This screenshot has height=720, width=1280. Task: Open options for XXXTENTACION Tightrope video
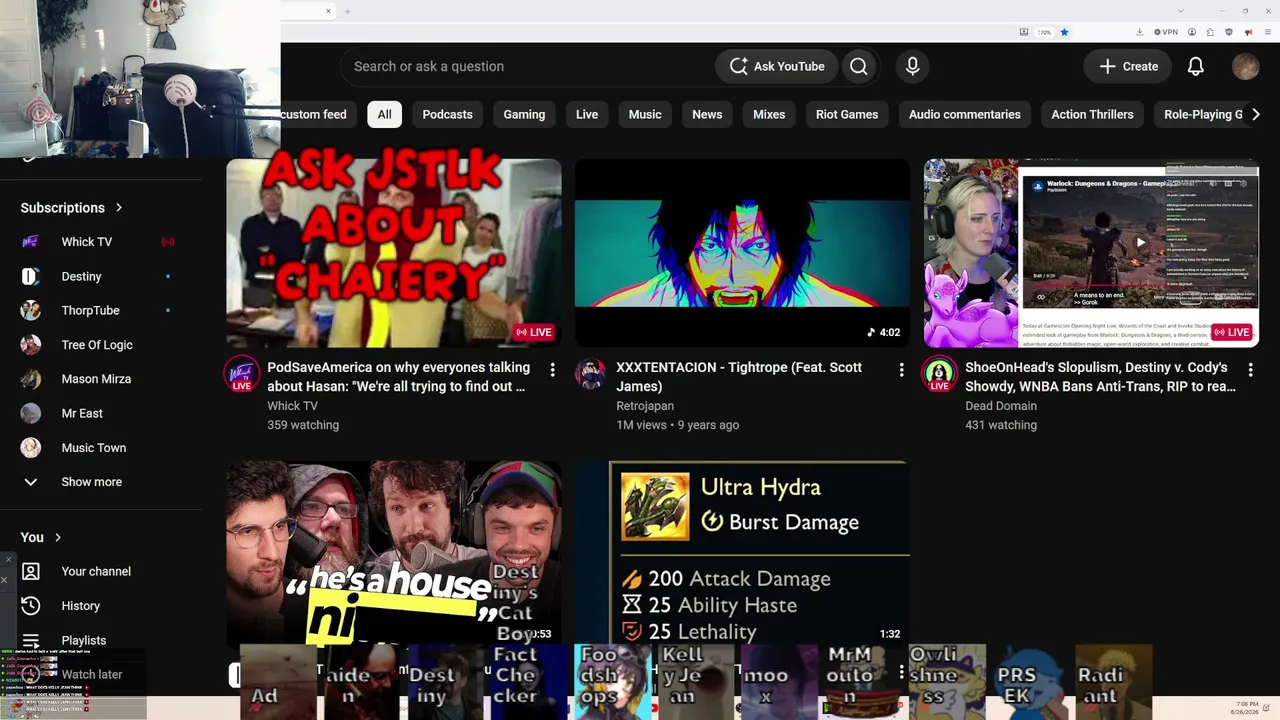point(901,370)
